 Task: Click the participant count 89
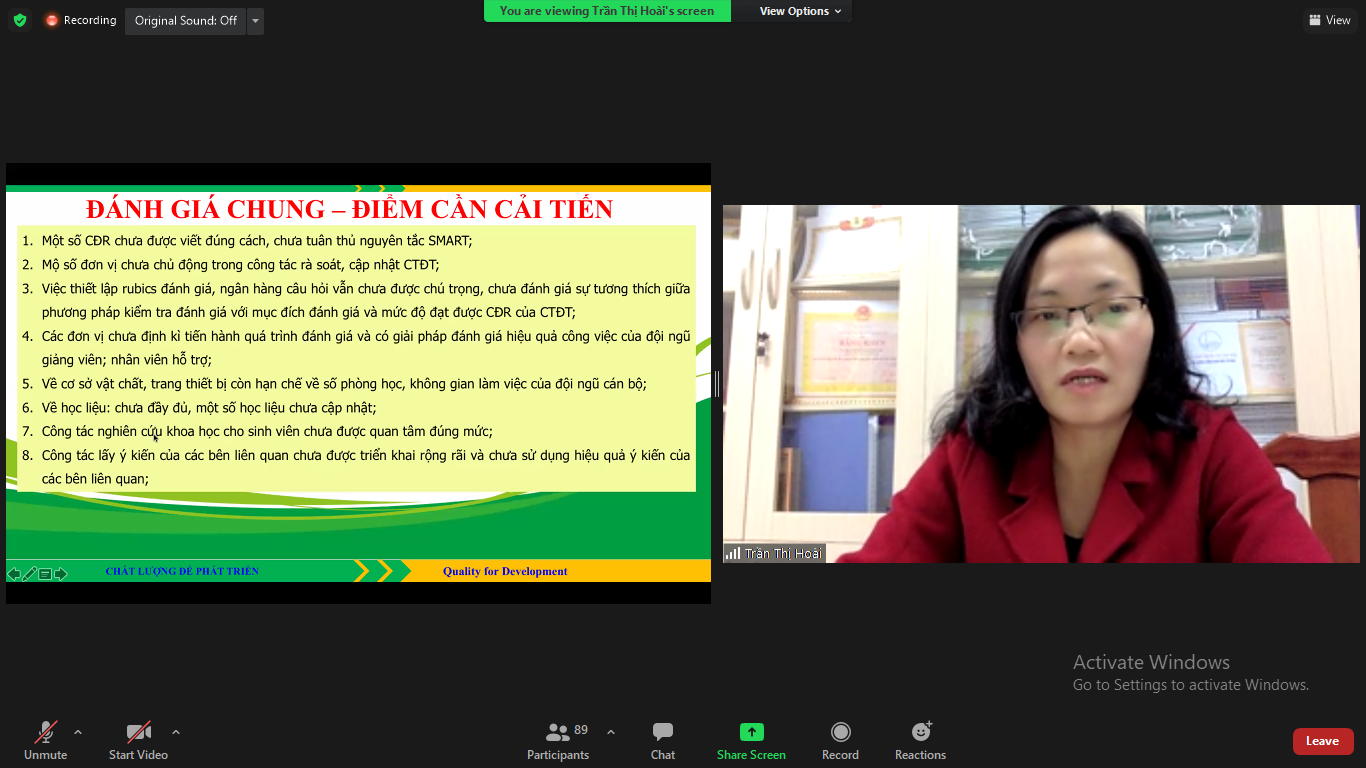pos(581,730)
